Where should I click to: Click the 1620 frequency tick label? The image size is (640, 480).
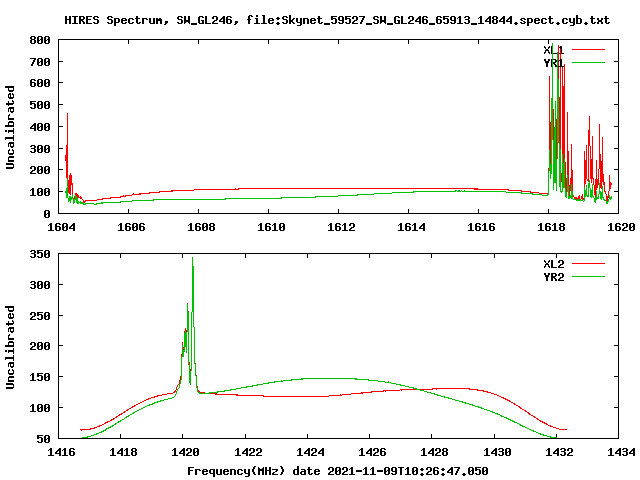click(x=621, y=227)
